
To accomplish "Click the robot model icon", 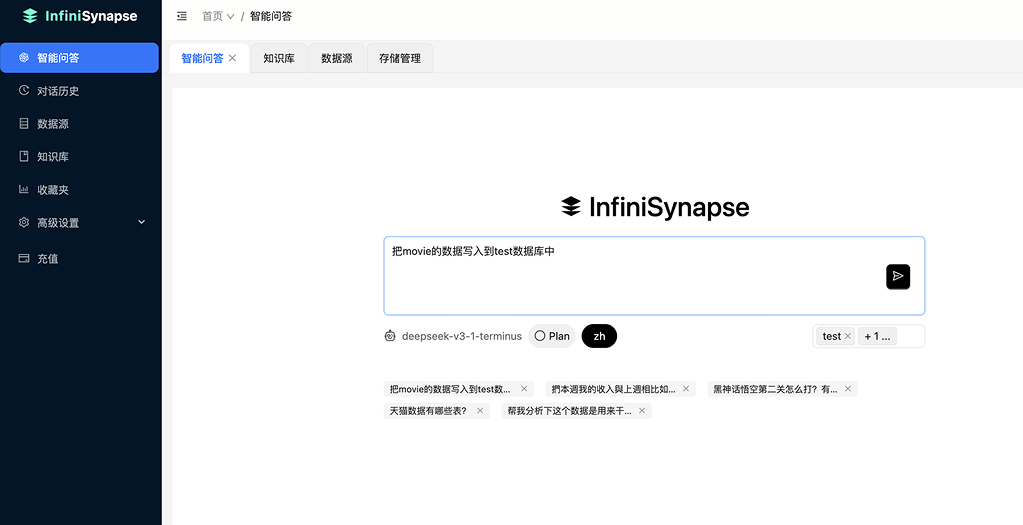I will click(390, 336).
